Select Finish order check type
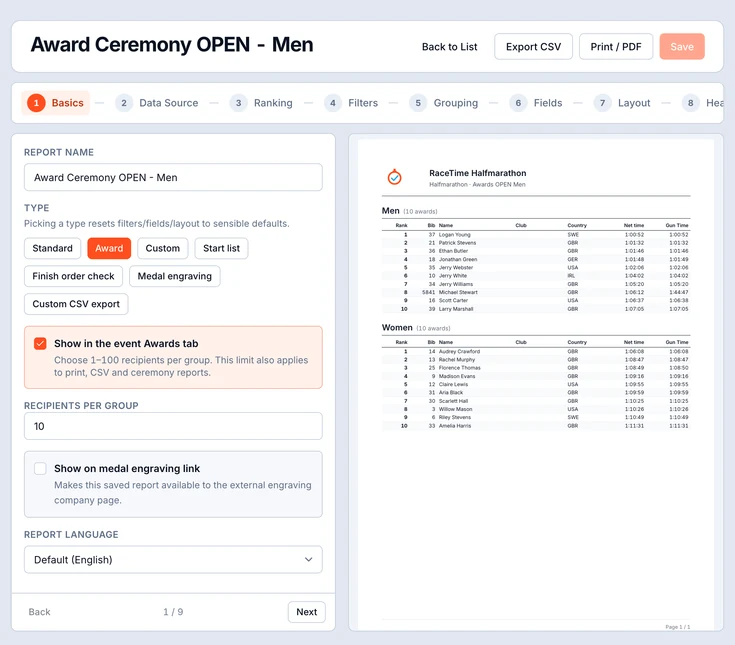Viewport: 735px width, 645px height. click(73, 276)
